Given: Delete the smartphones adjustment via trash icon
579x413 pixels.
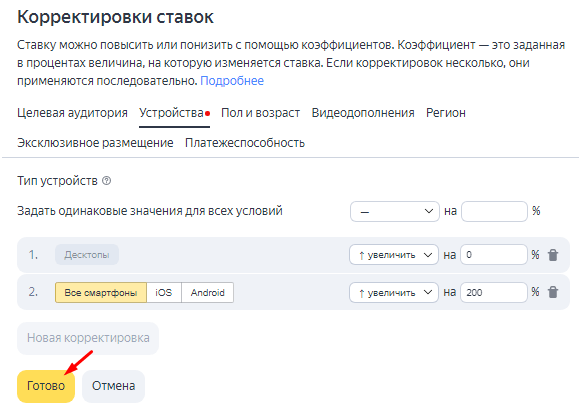Looking at the screenshot, I should (x=553, y=292).
